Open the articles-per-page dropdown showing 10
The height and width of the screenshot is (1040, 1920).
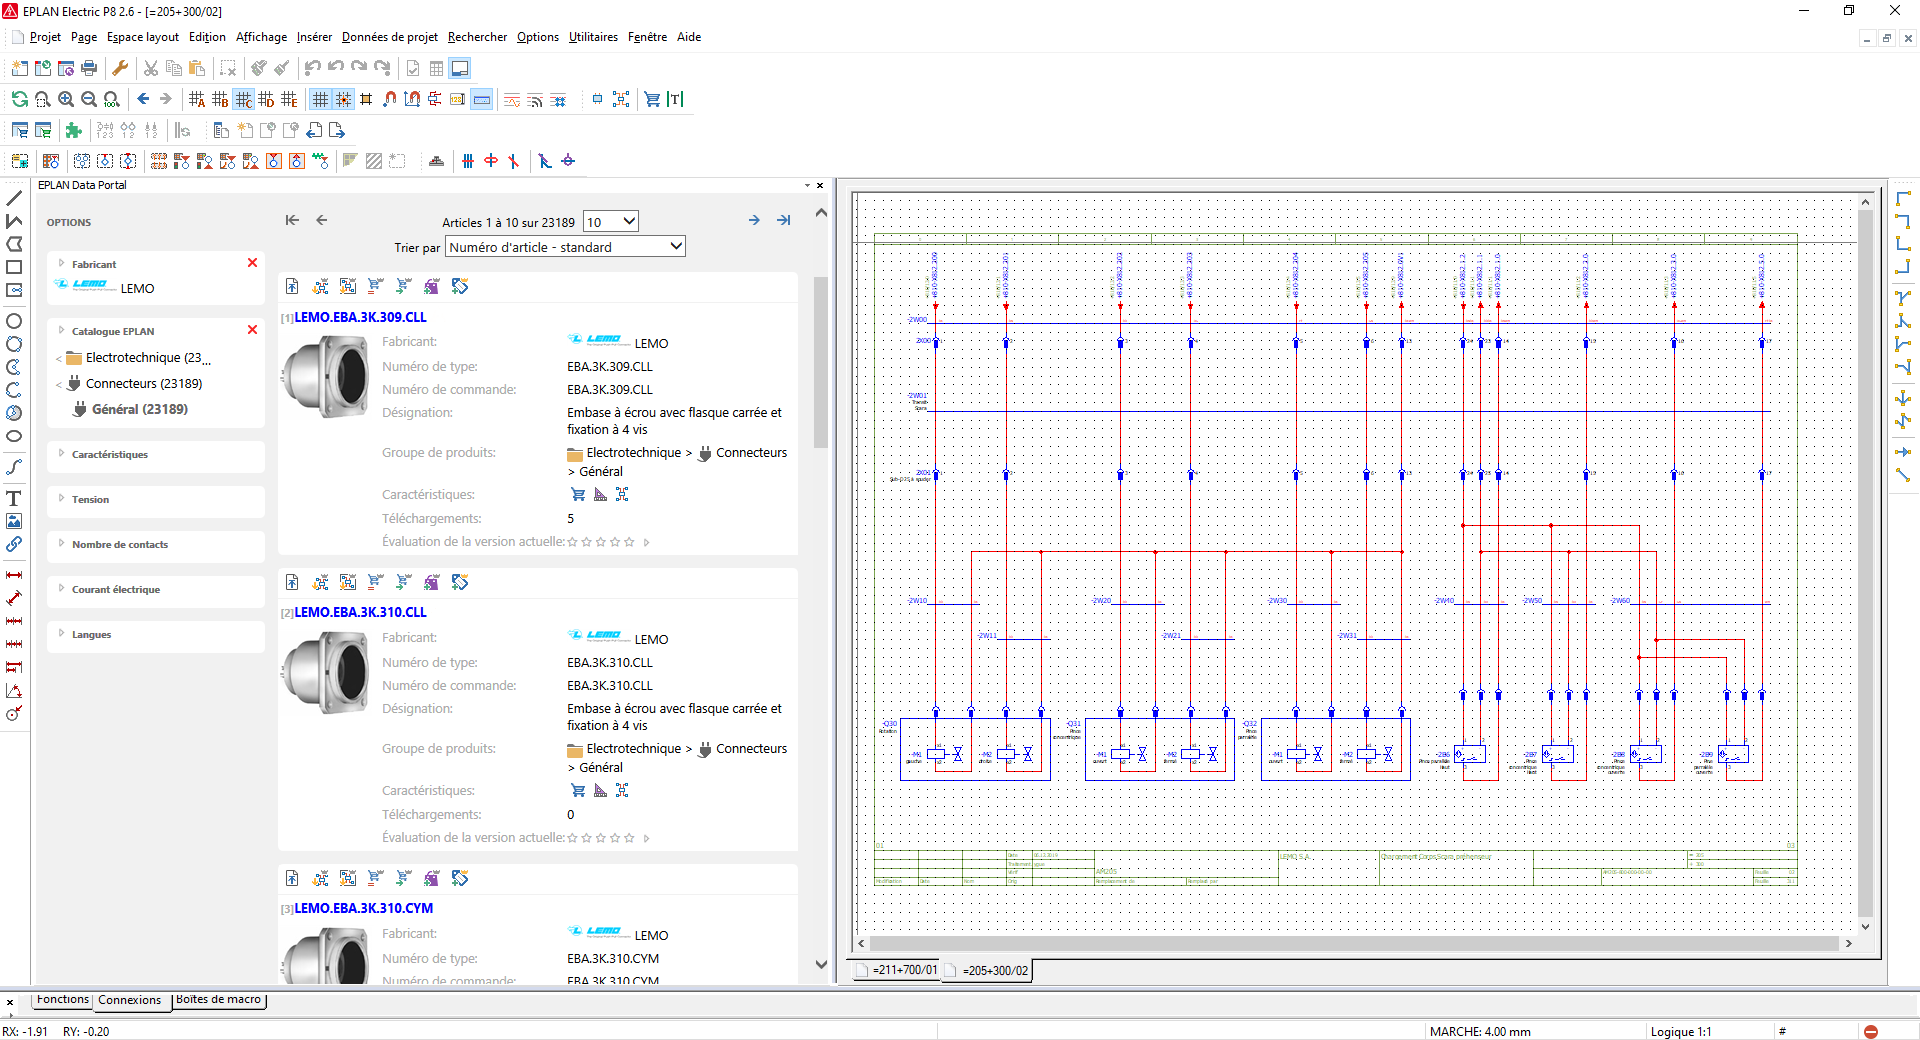click(x=610, y=221)
